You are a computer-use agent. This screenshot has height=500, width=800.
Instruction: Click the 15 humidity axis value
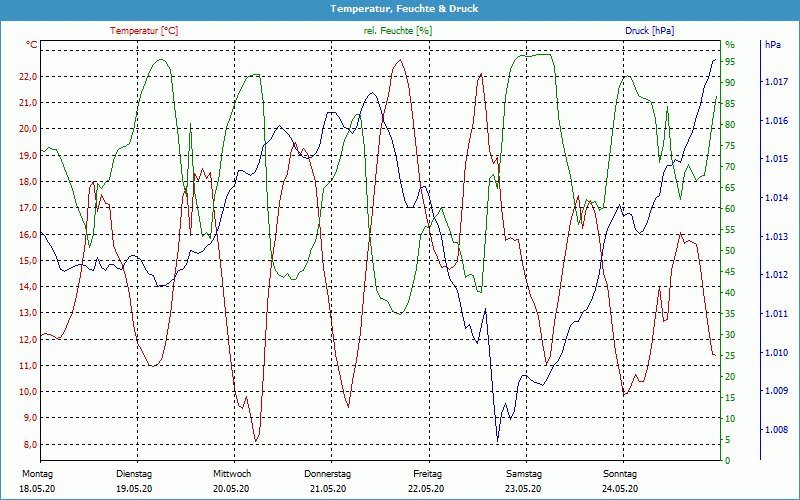730,398
